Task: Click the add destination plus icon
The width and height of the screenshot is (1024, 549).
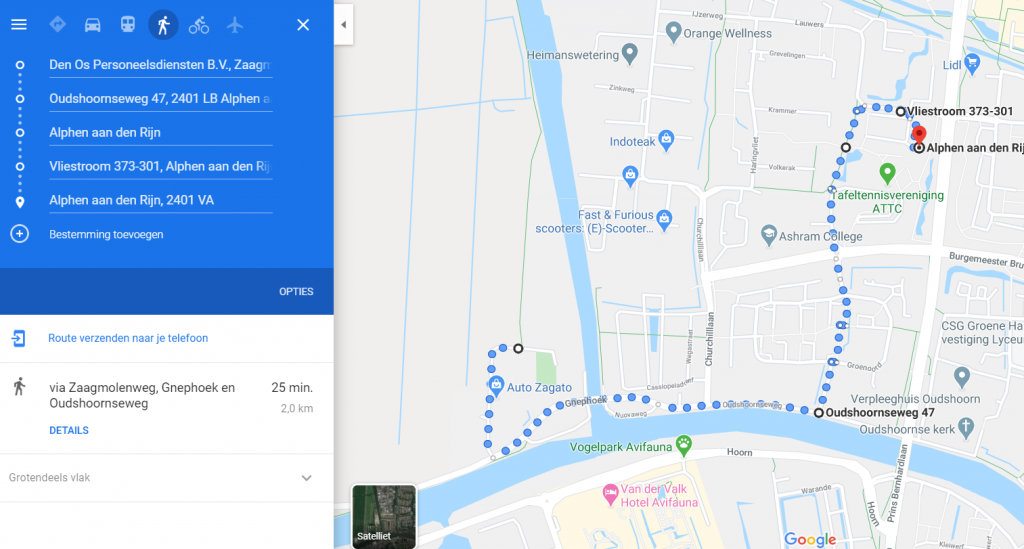Action: 19,234
